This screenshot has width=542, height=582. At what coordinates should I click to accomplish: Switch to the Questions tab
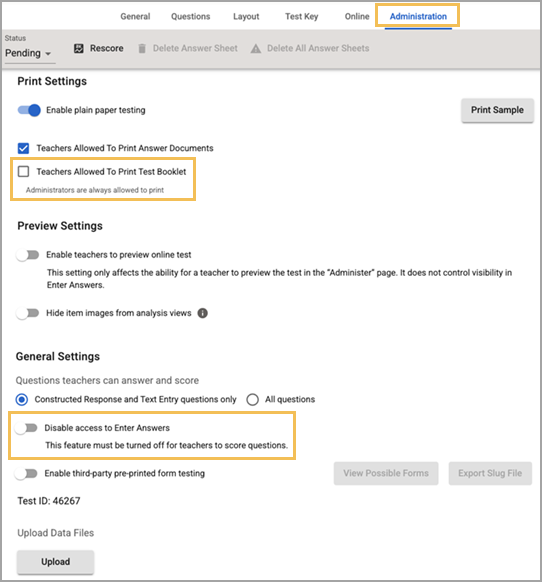click(190, 16)
